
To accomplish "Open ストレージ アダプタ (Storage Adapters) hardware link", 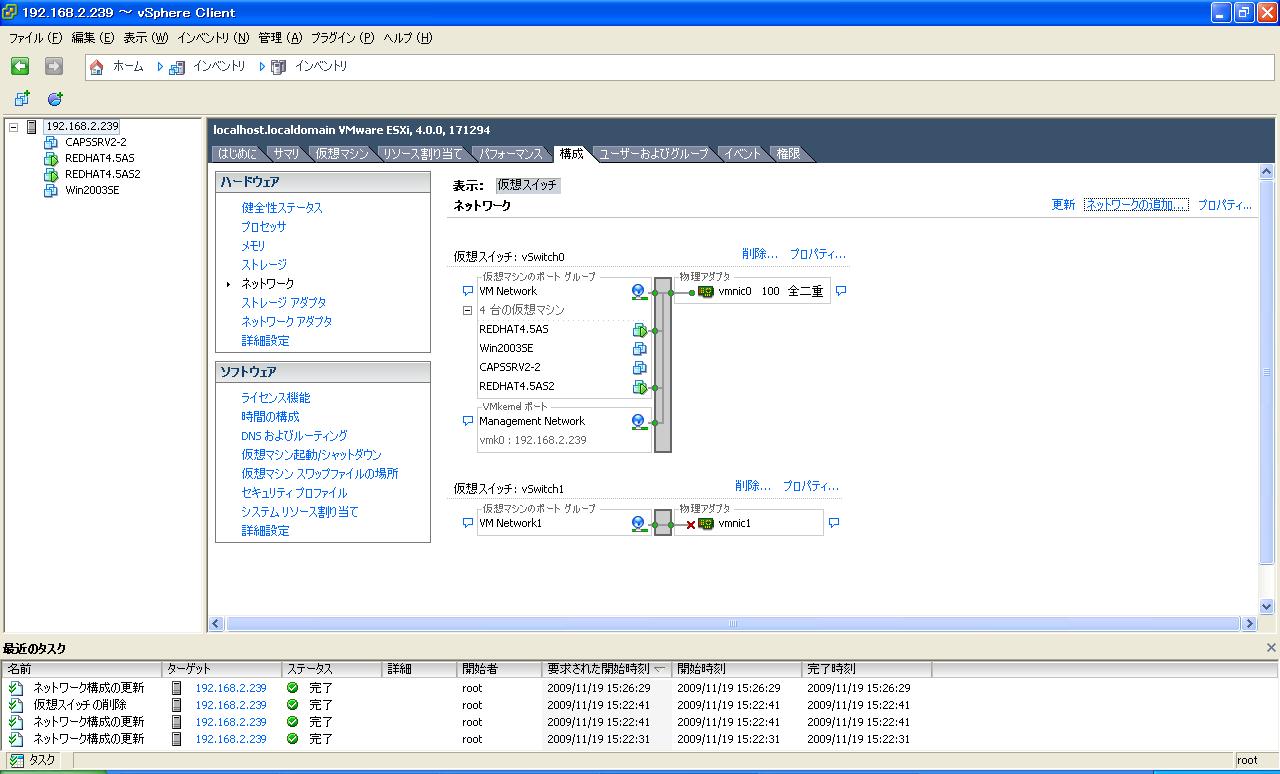I will 284,303.
